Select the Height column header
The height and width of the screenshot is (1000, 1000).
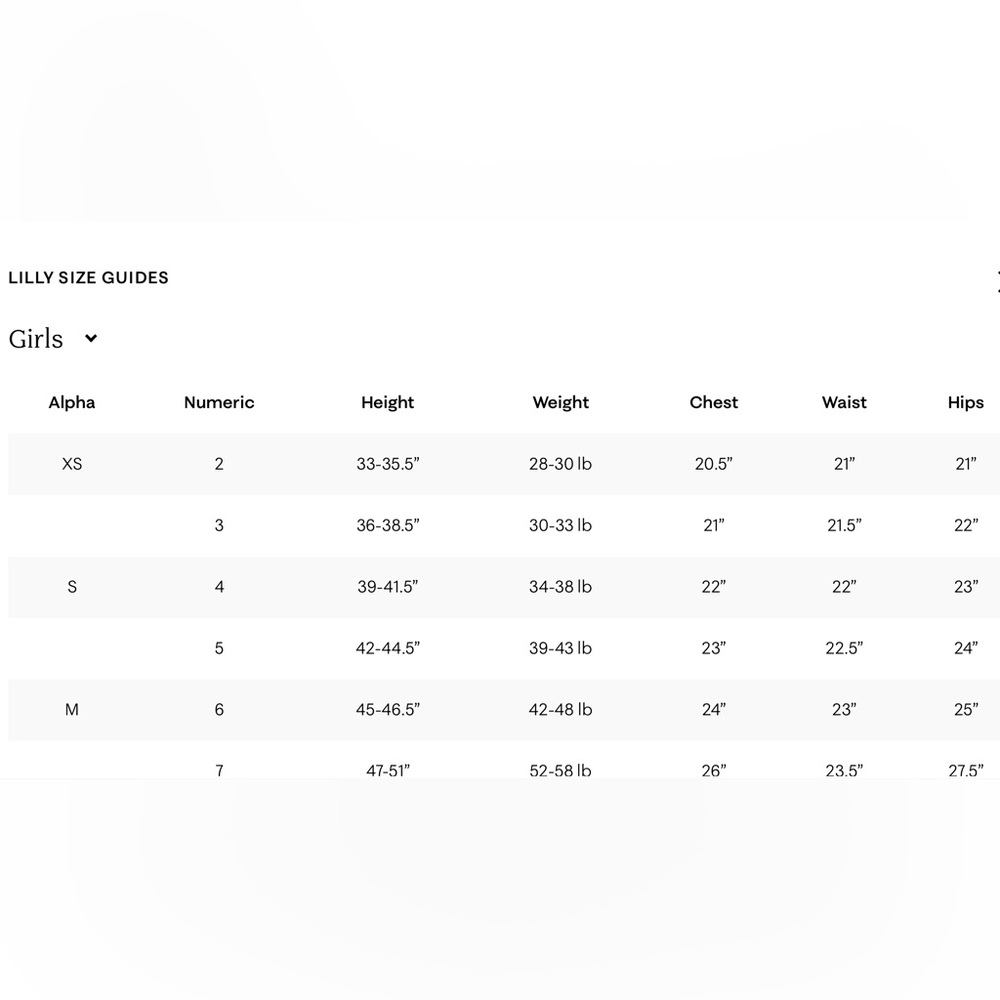coord(388,402)
